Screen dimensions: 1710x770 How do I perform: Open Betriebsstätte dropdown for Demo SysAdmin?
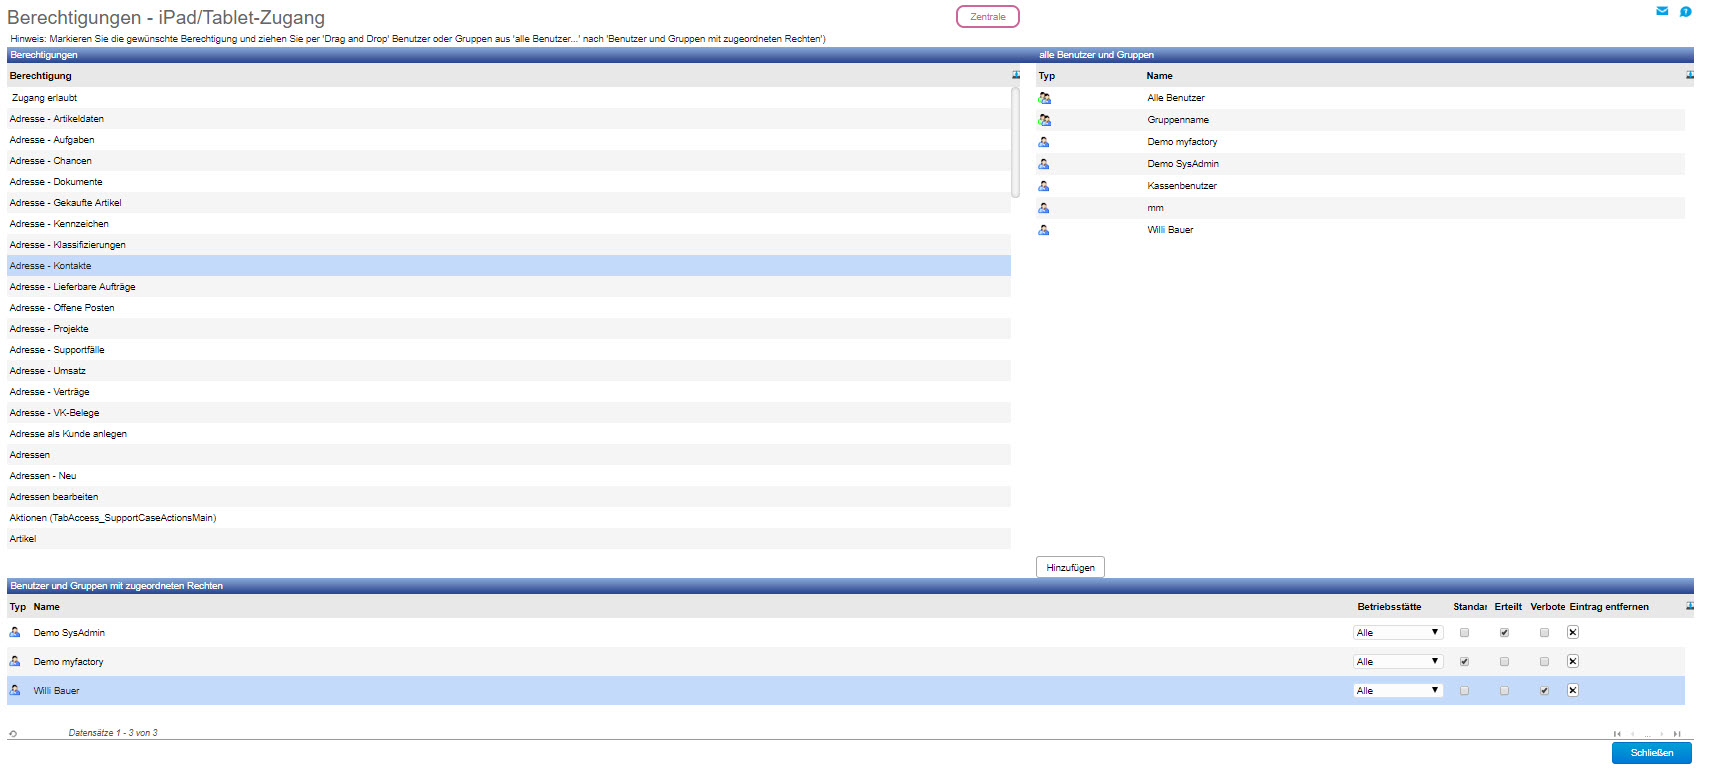click(1397, 632)
